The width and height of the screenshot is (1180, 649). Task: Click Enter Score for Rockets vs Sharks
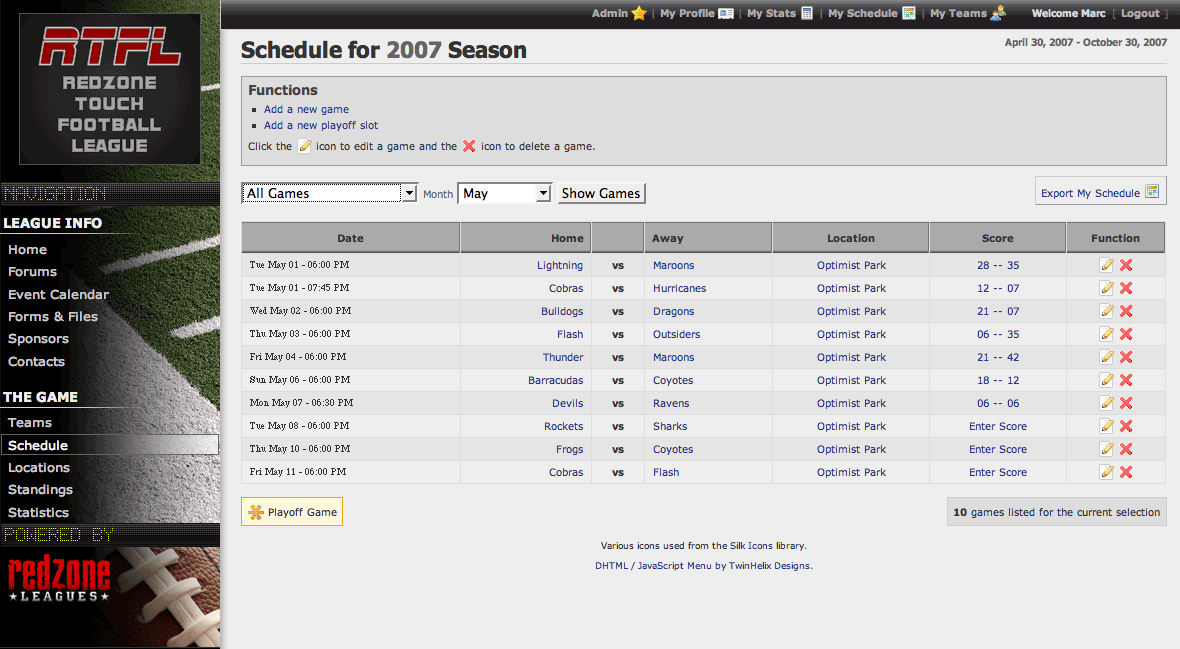coord(997,426)
